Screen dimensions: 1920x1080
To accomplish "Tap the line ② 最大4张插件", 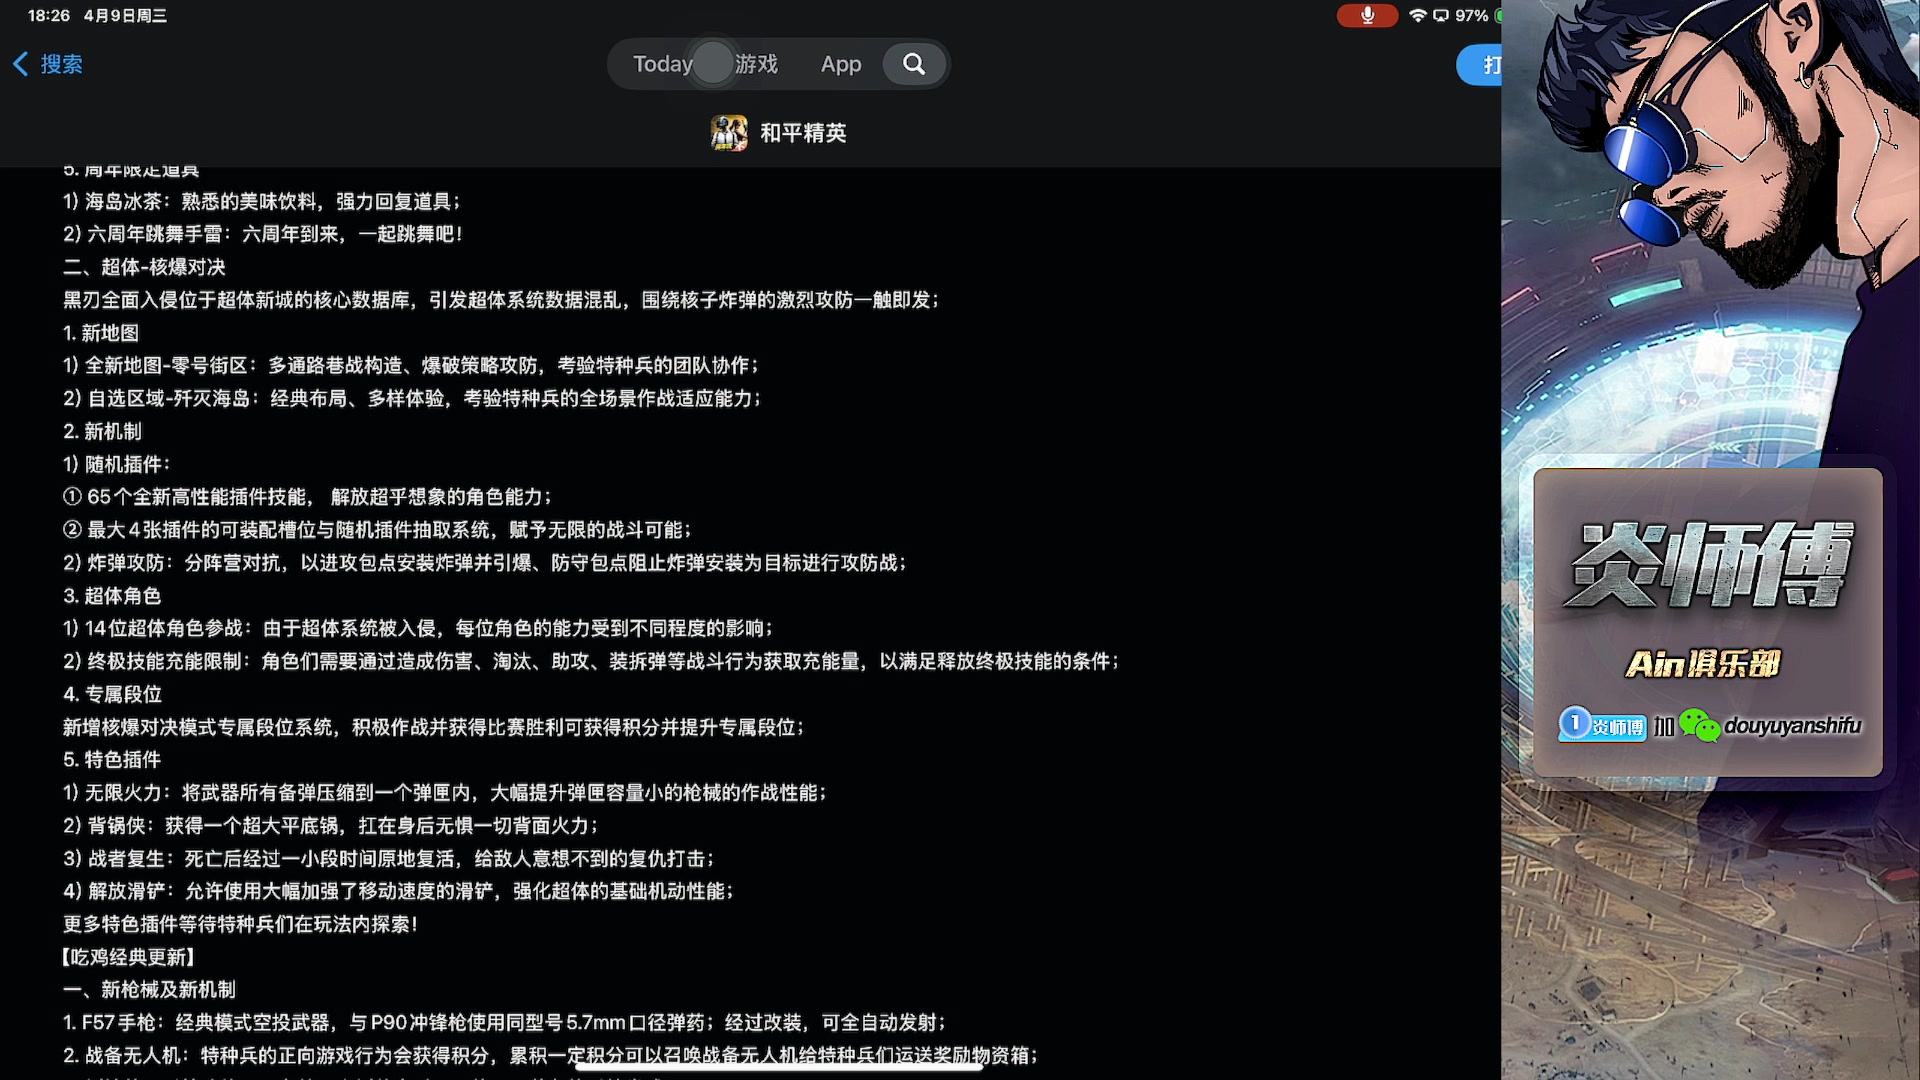I will tap(377, 530).
